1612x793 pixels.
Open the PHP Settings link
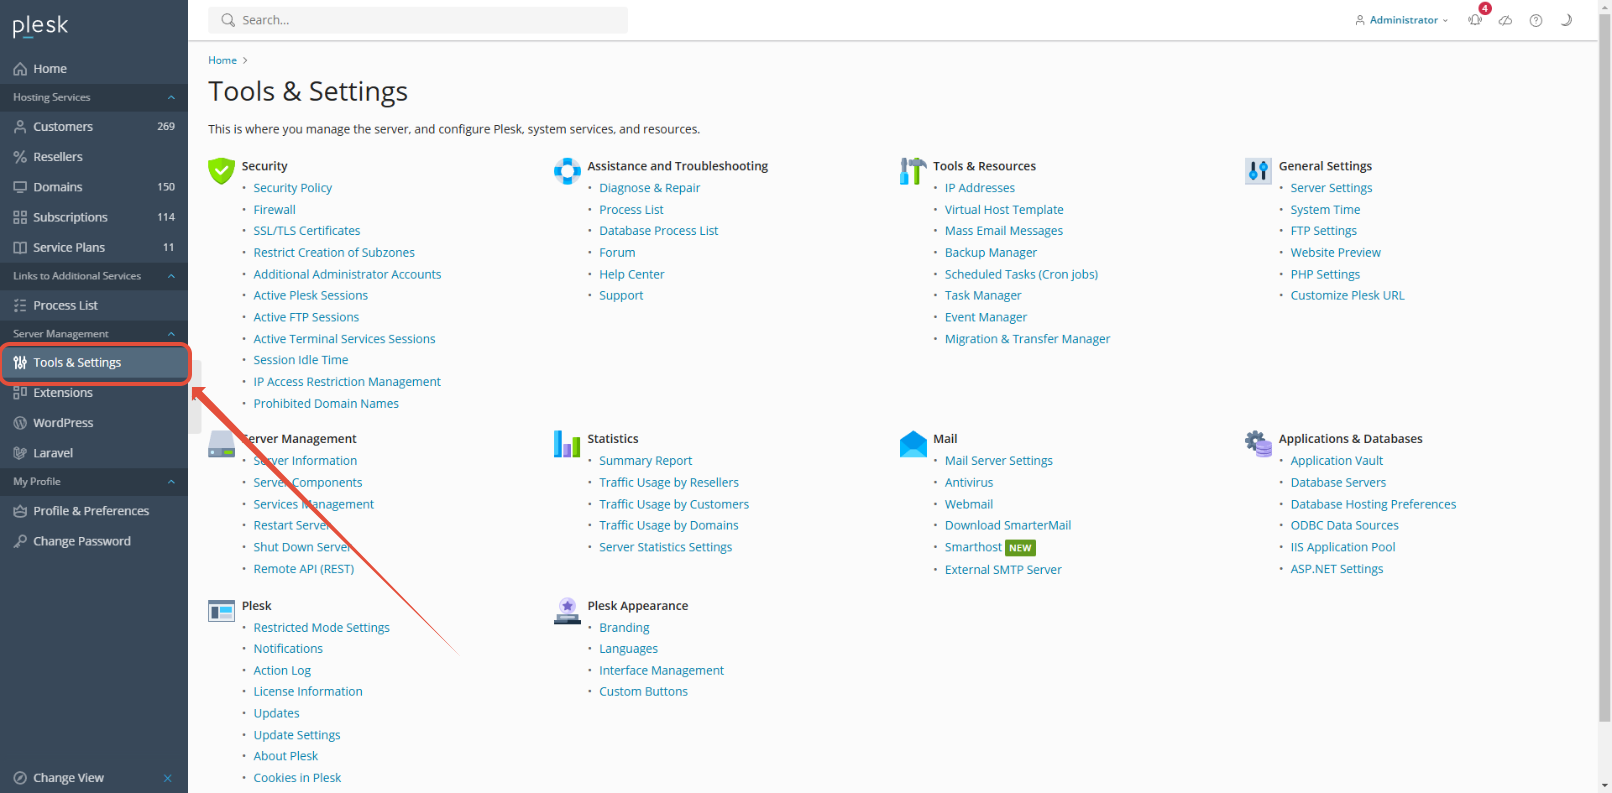tap(1325, 274)
